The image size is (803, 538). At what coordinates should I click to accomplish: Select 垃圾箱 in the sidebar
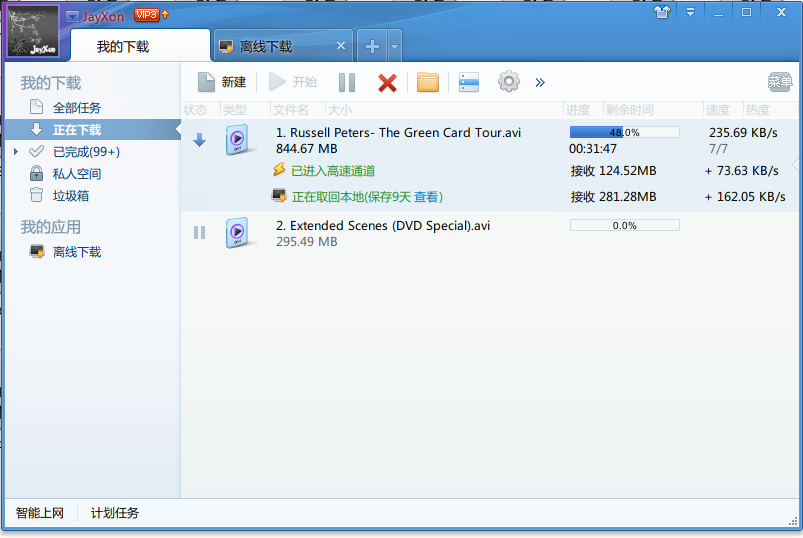tap(70, 196)
